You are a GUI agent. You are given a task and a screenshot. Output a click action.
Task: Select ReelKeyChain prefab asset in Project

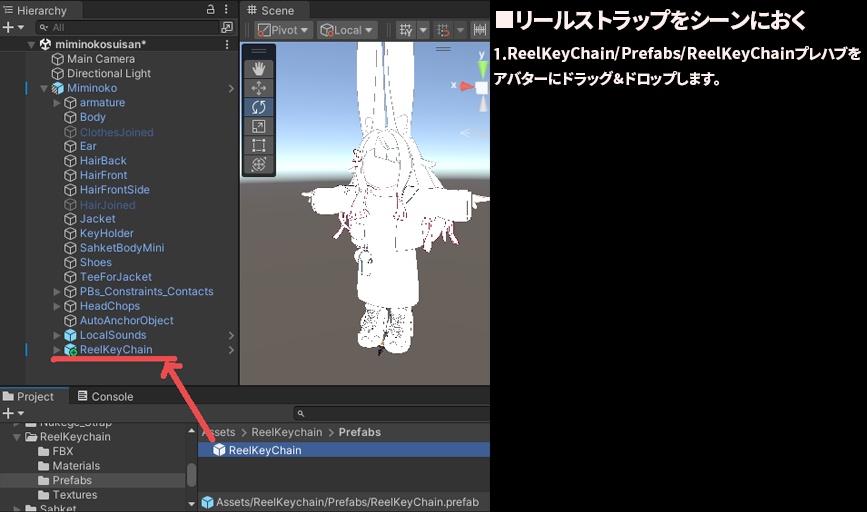(x=343, y=450)
